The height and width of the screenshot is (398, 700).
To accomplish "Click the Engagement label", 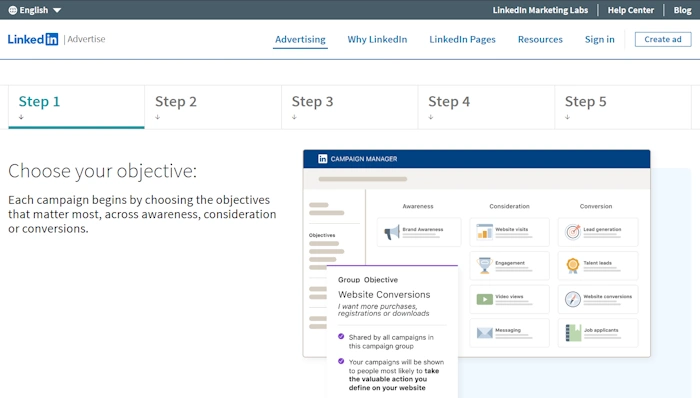I will [510, 263].
